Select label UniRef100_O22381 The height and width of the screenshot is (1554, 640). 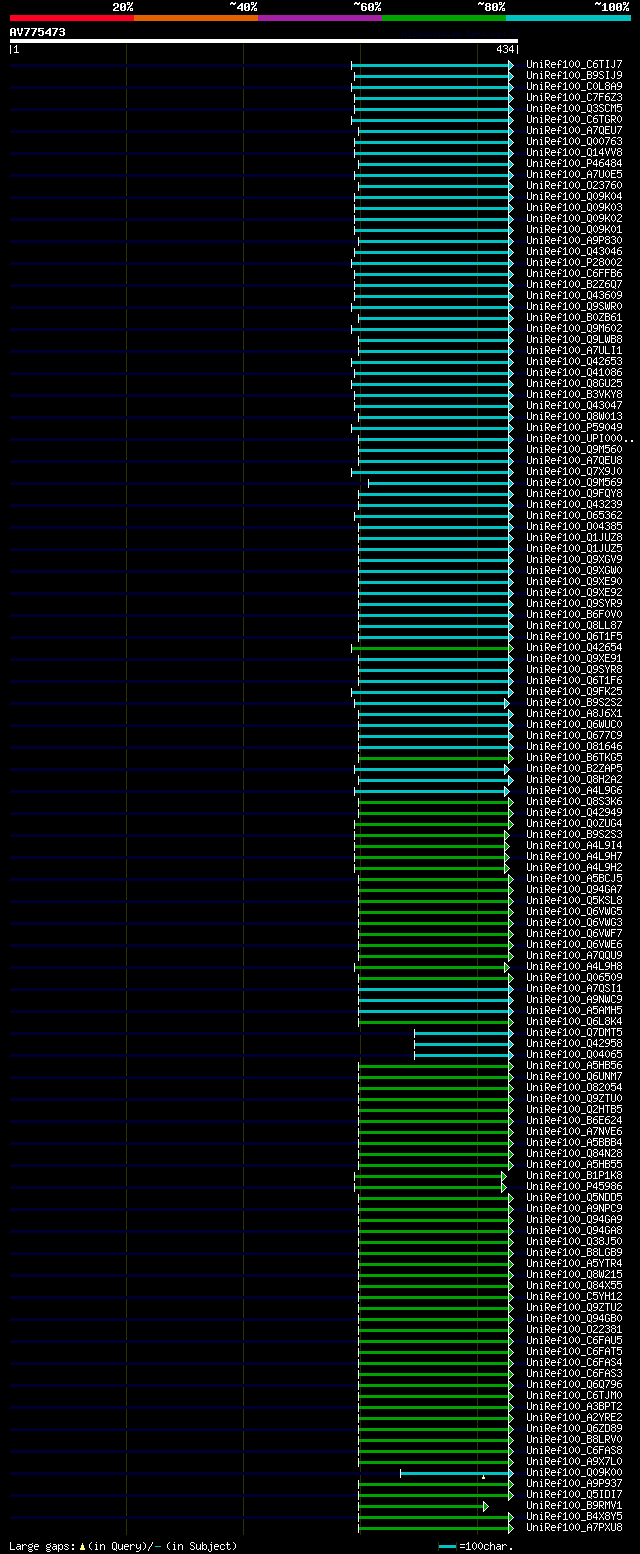[574, 1329]
